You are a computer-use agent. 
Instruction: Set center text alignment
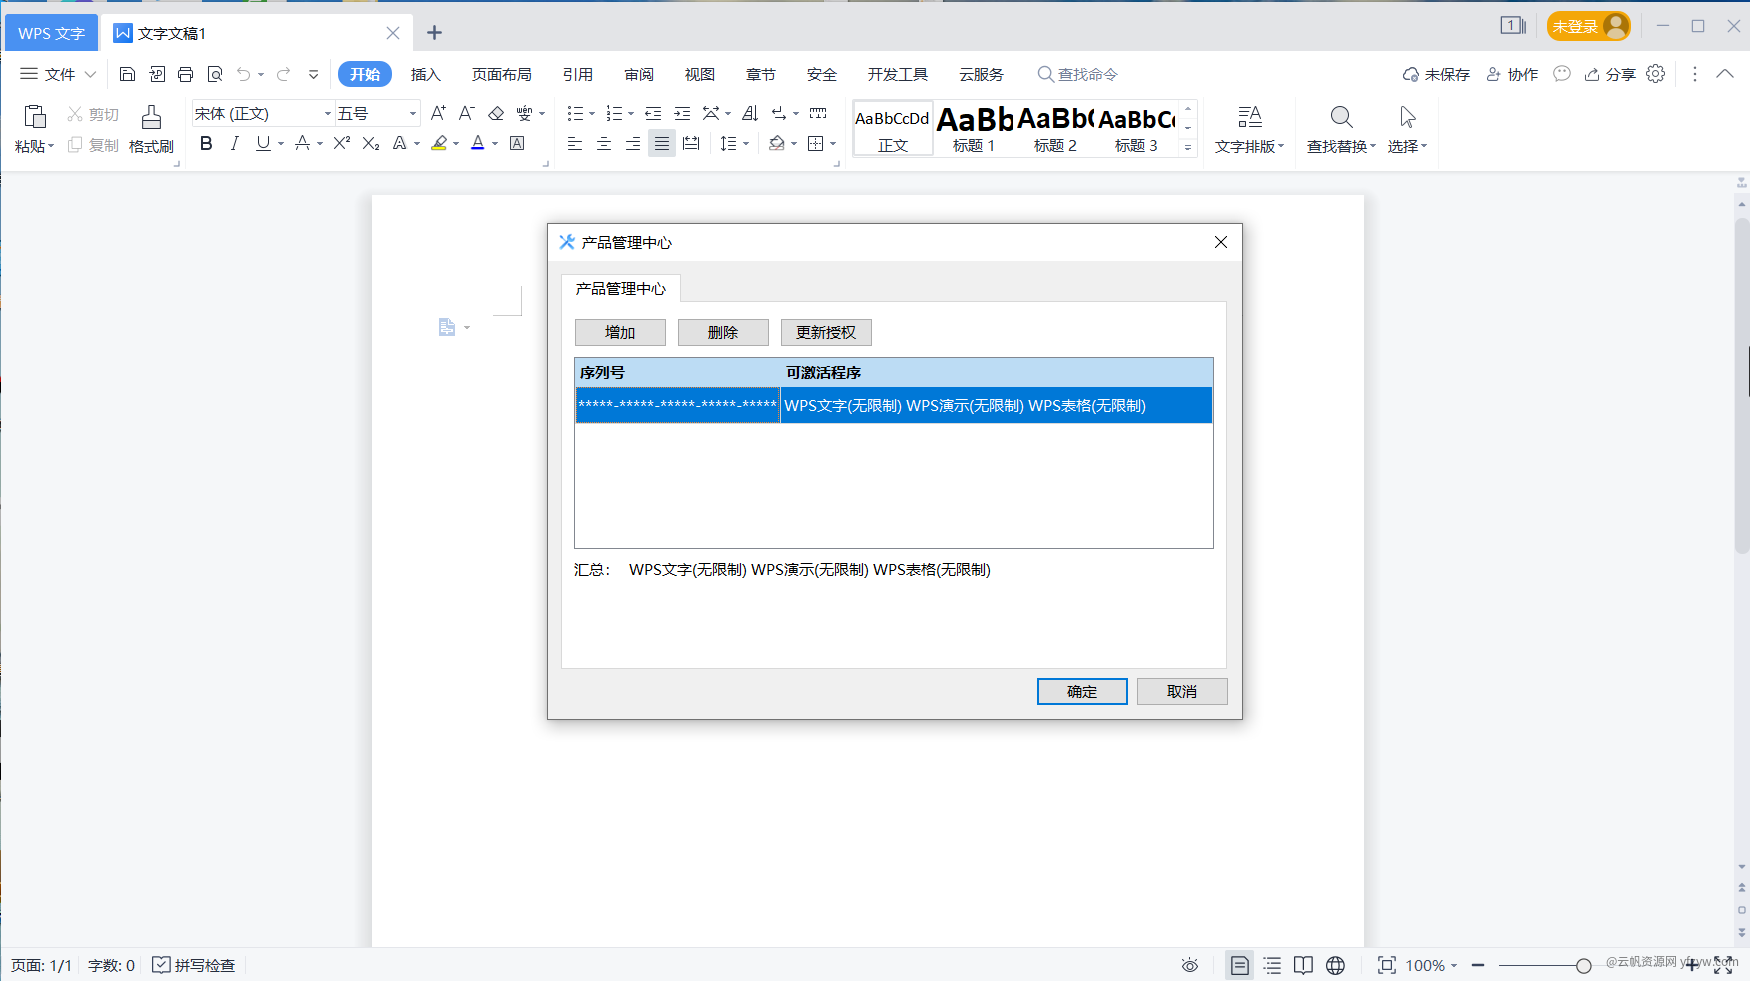click(x=604, y=143)
